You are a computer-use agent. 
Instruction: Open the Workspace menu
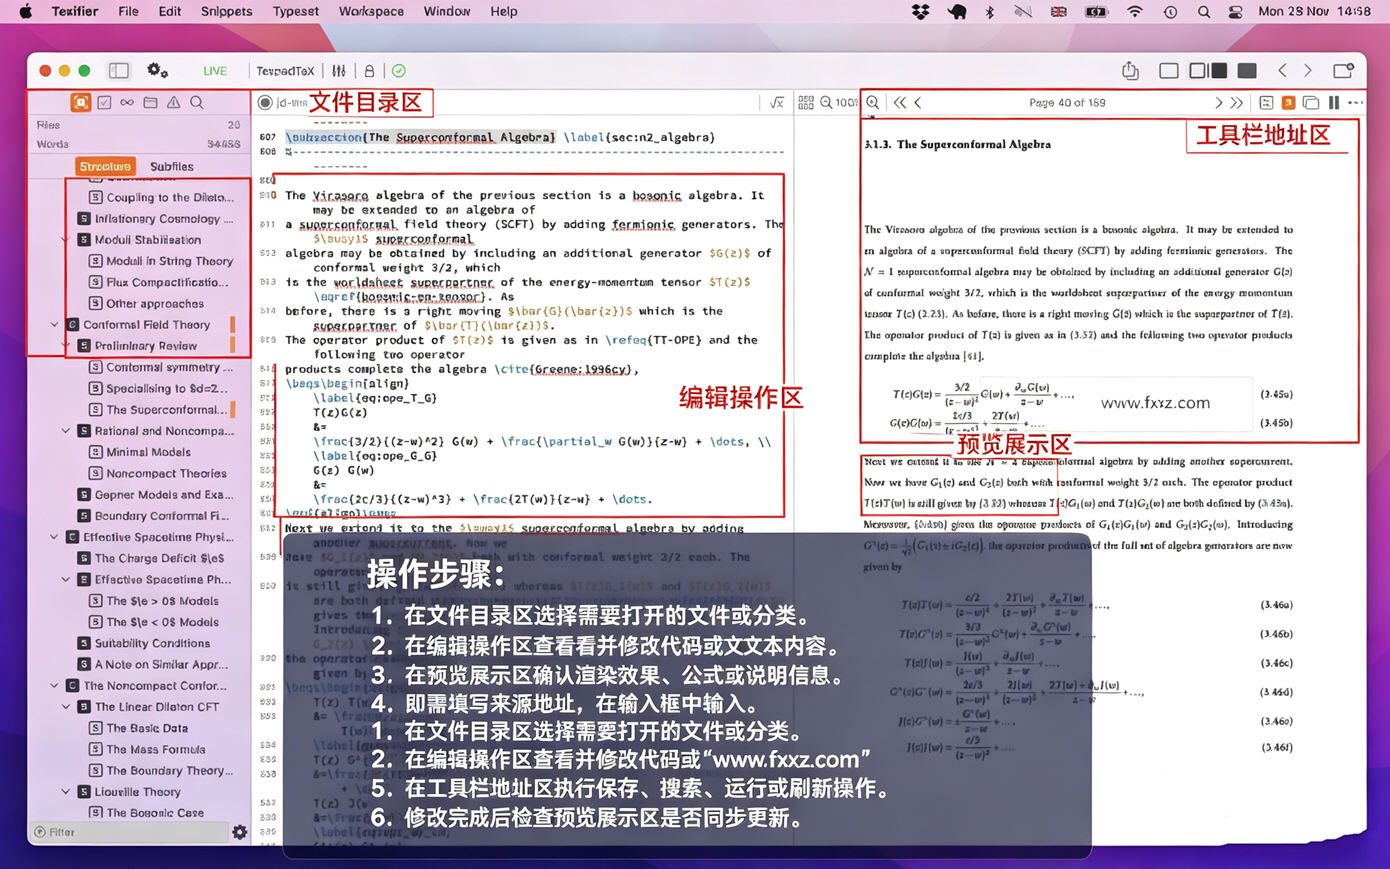[371, 11]
